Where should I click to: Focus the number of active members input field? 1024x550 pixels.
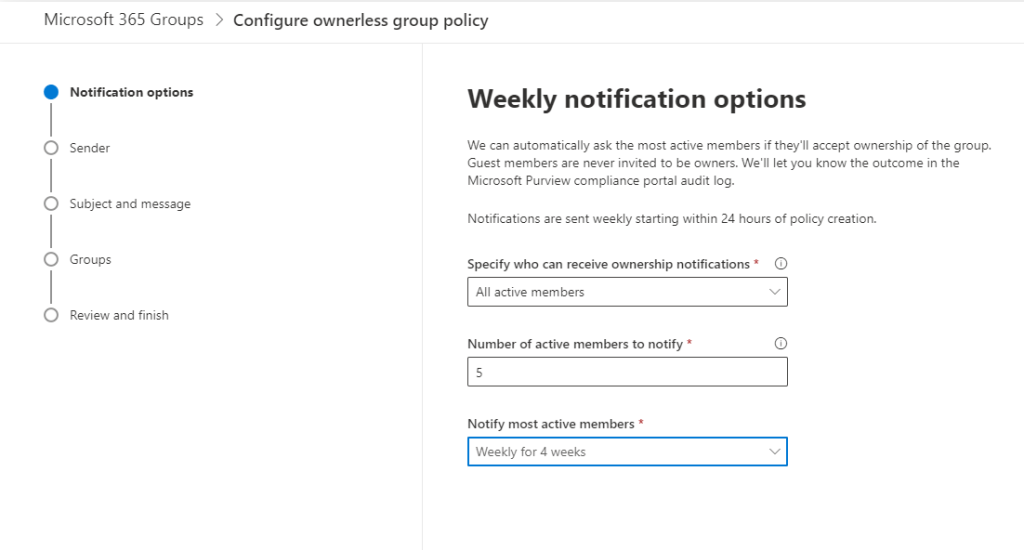[627, 372]
